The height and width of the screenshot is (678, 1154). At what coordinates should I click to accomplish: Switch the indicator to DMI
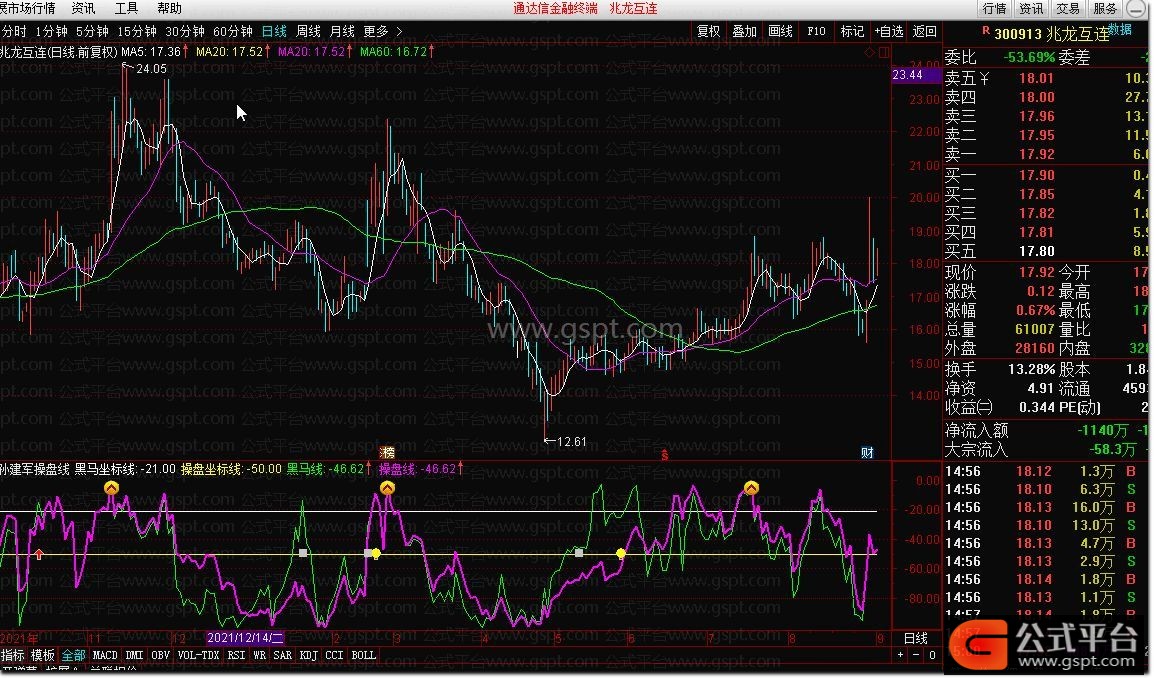point(134,655)
